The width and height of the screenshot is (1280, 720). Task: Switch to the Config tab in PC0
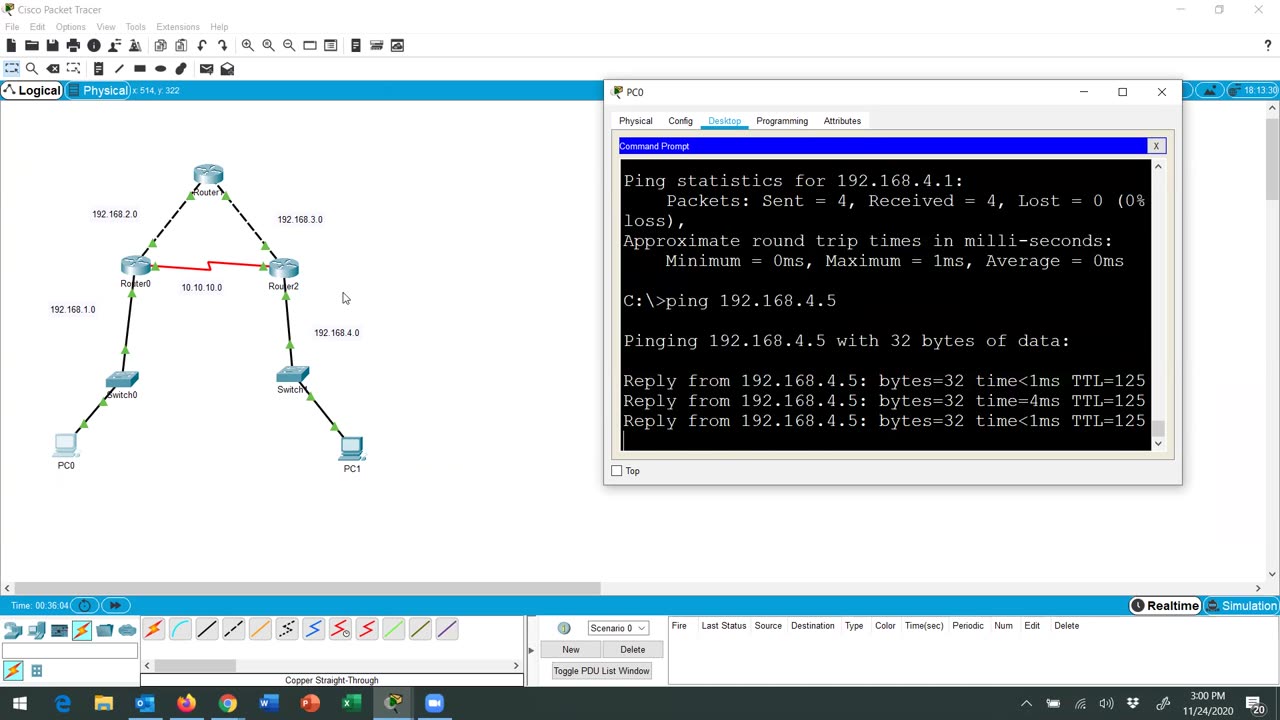point(680,121)
